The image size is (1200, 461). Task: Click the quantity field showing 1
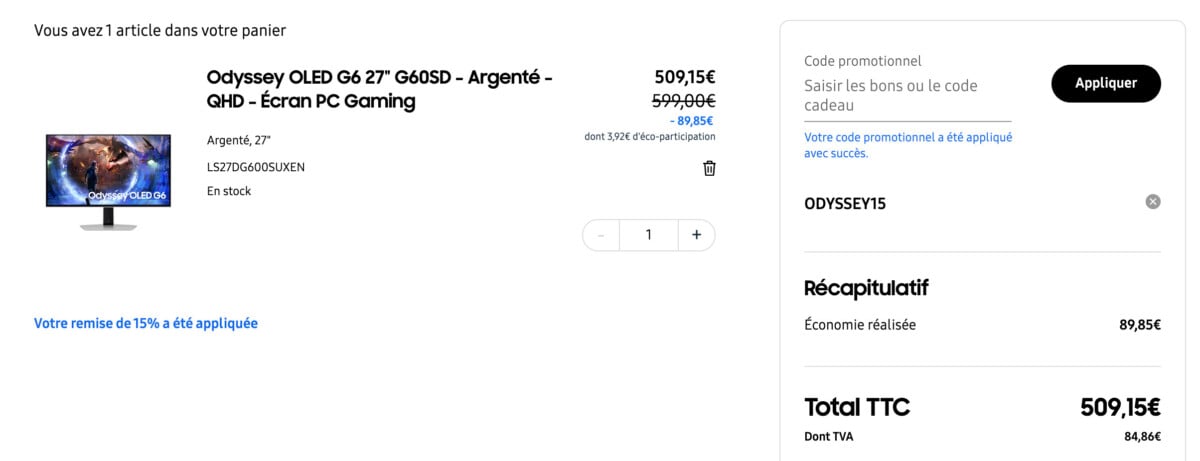tap(648, 235)
